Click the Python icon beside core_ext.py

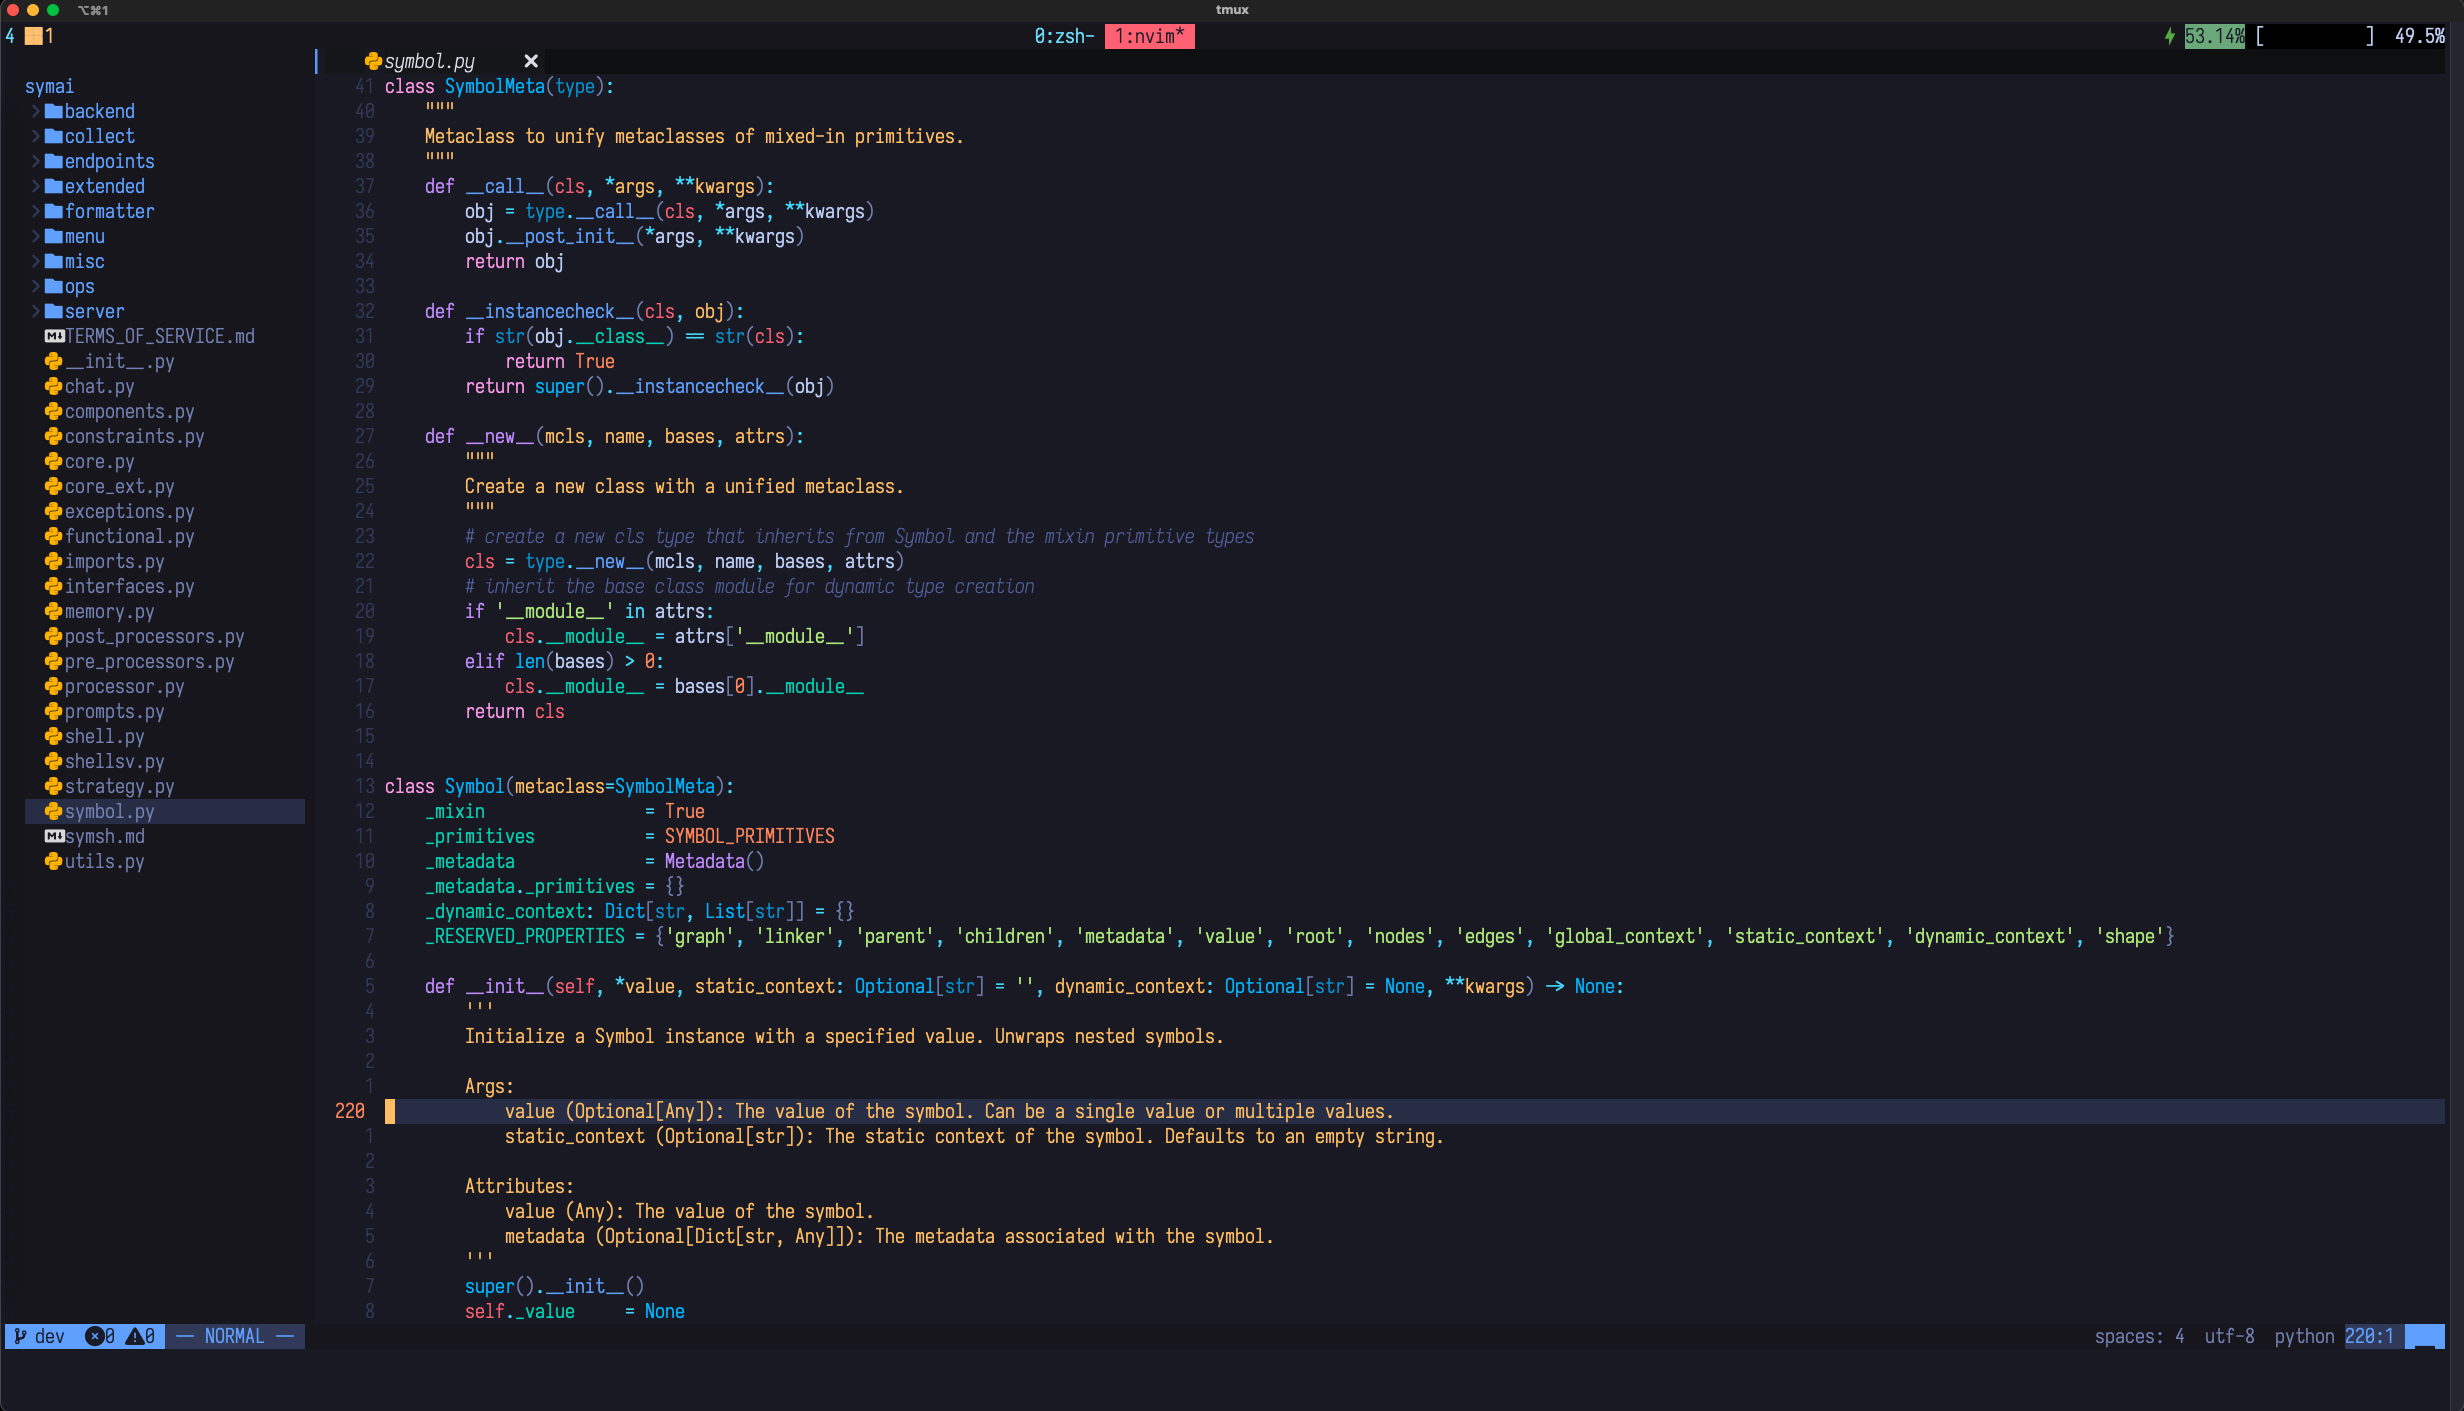click(54, 486)
